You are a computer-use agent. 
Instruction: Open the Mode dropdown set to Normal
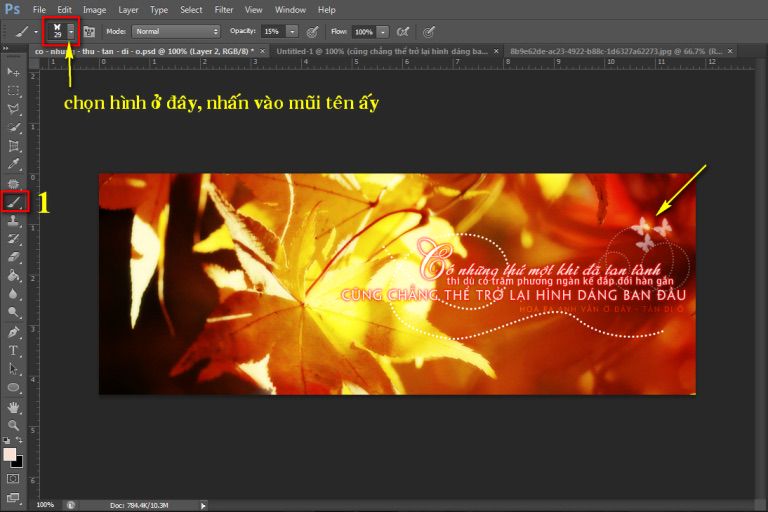click(176, 32)
